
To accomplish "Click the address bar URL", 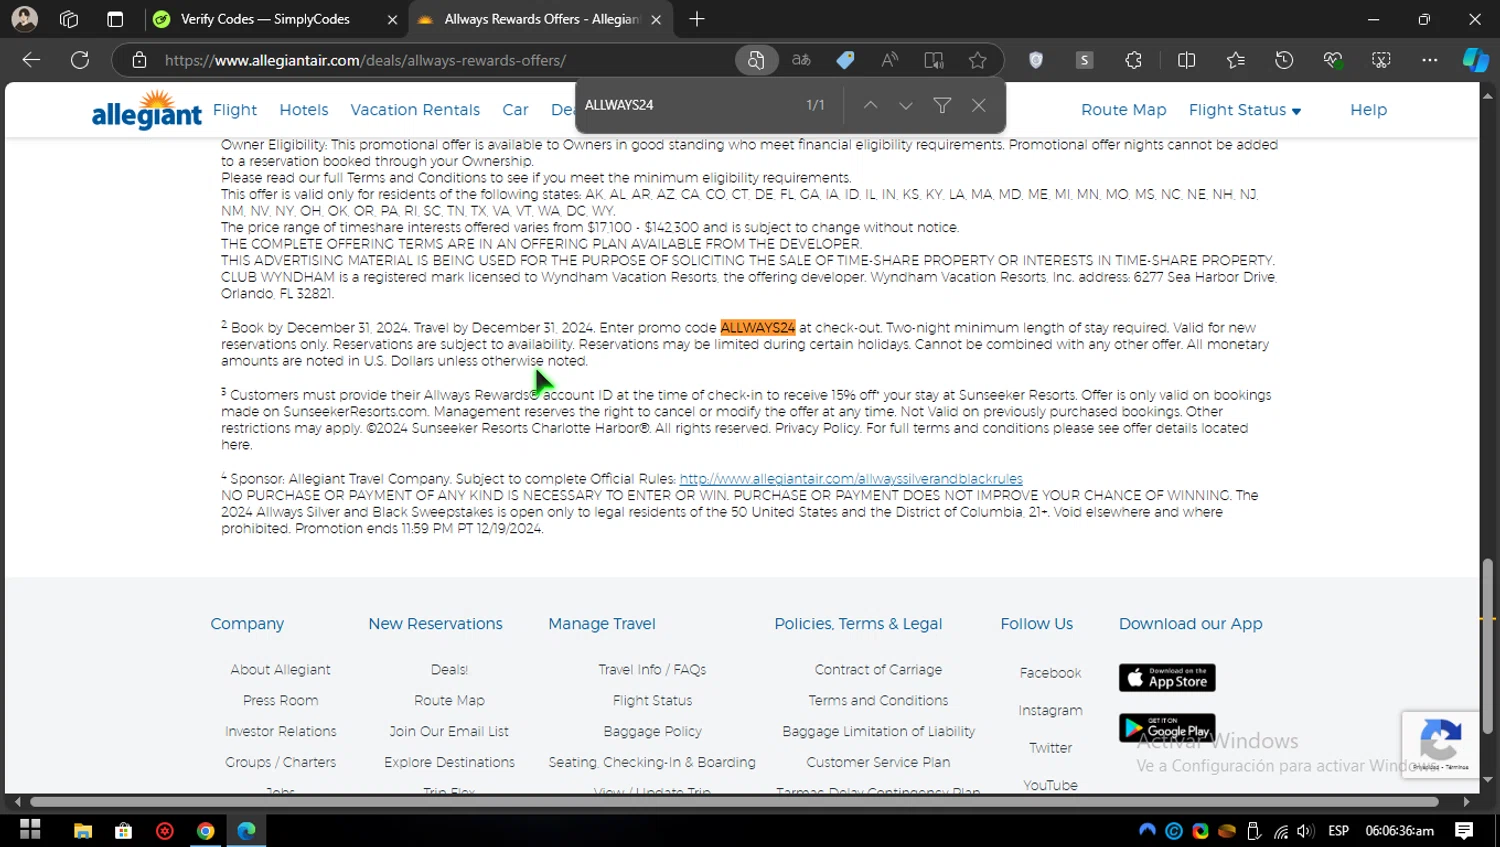I will pos(365,60).
